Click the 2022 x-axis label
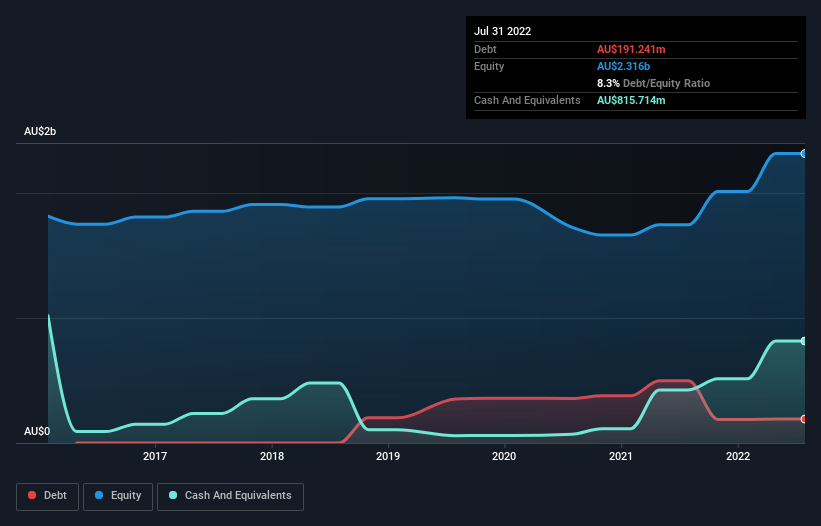821x526 pixels. point(738,456)
